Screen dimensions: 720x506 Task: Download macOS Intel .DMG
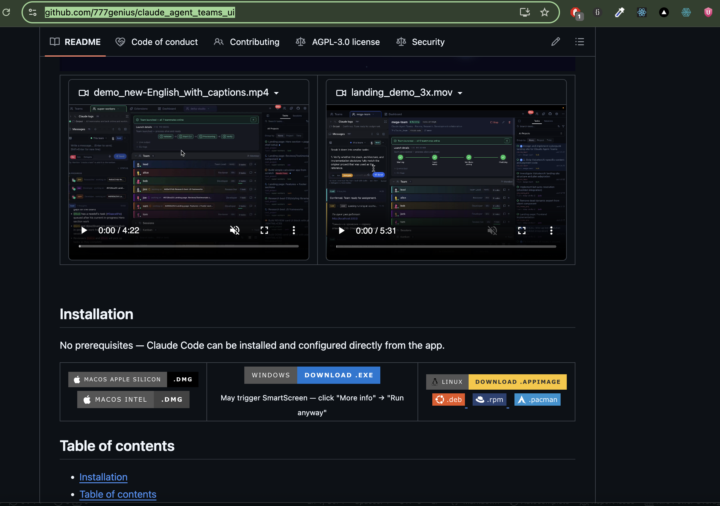pyautogui.click(x=133, y=399)
